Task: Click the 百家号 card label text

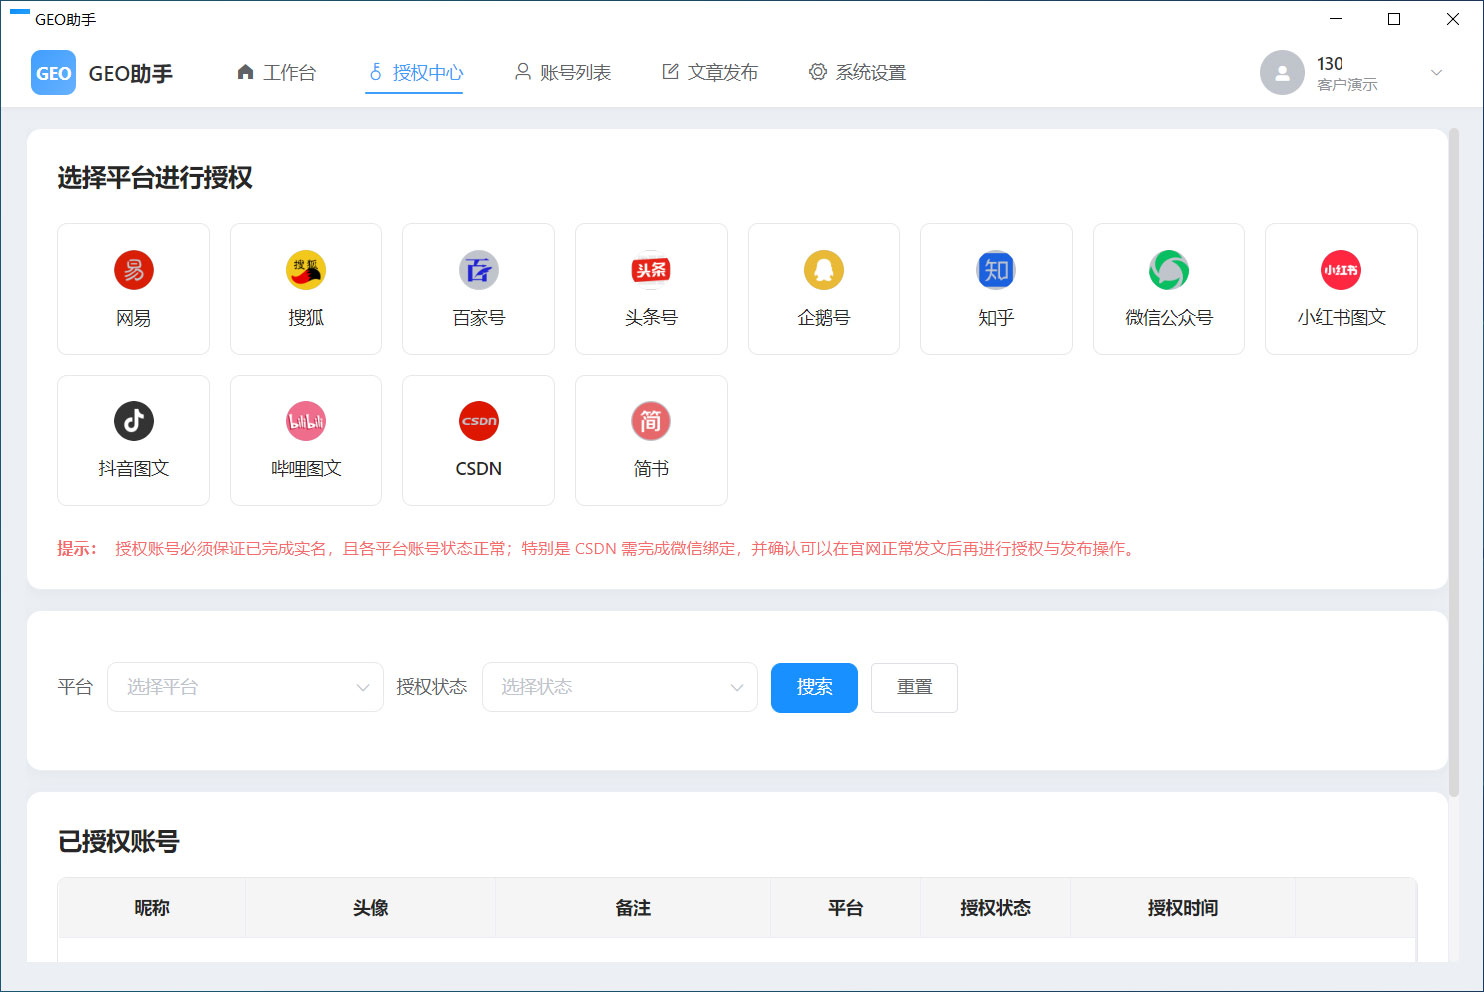Action: pyautogui.click(x=479, y=318)
